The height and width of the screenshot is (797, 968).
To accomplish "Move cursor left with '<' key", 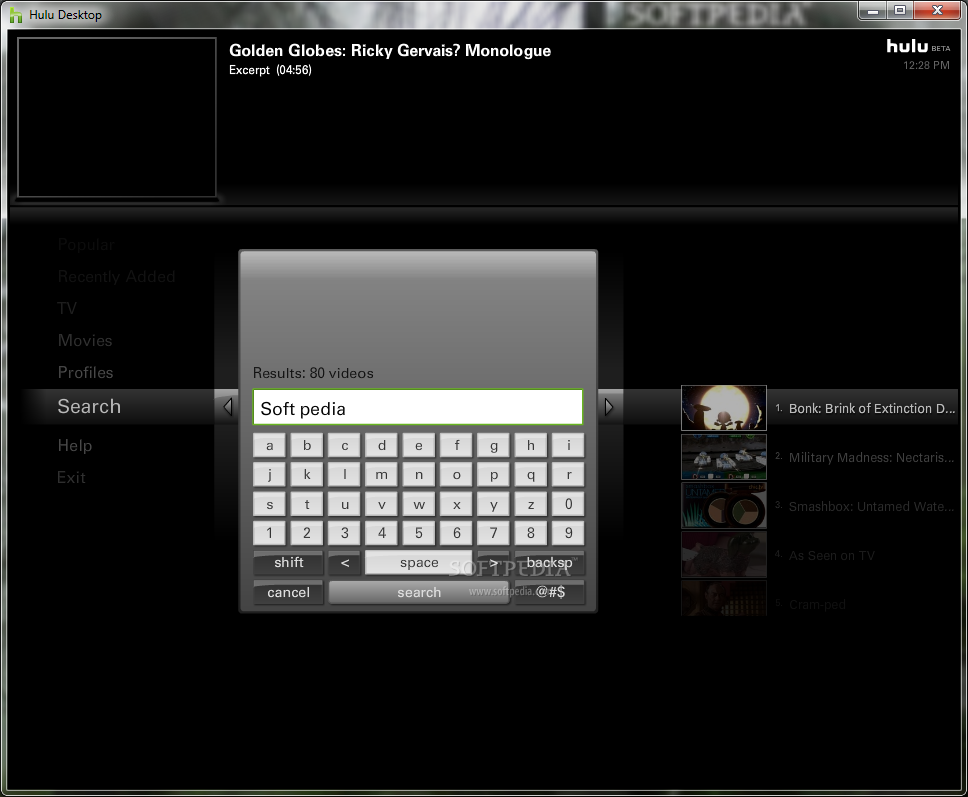I will pos(344,562).
